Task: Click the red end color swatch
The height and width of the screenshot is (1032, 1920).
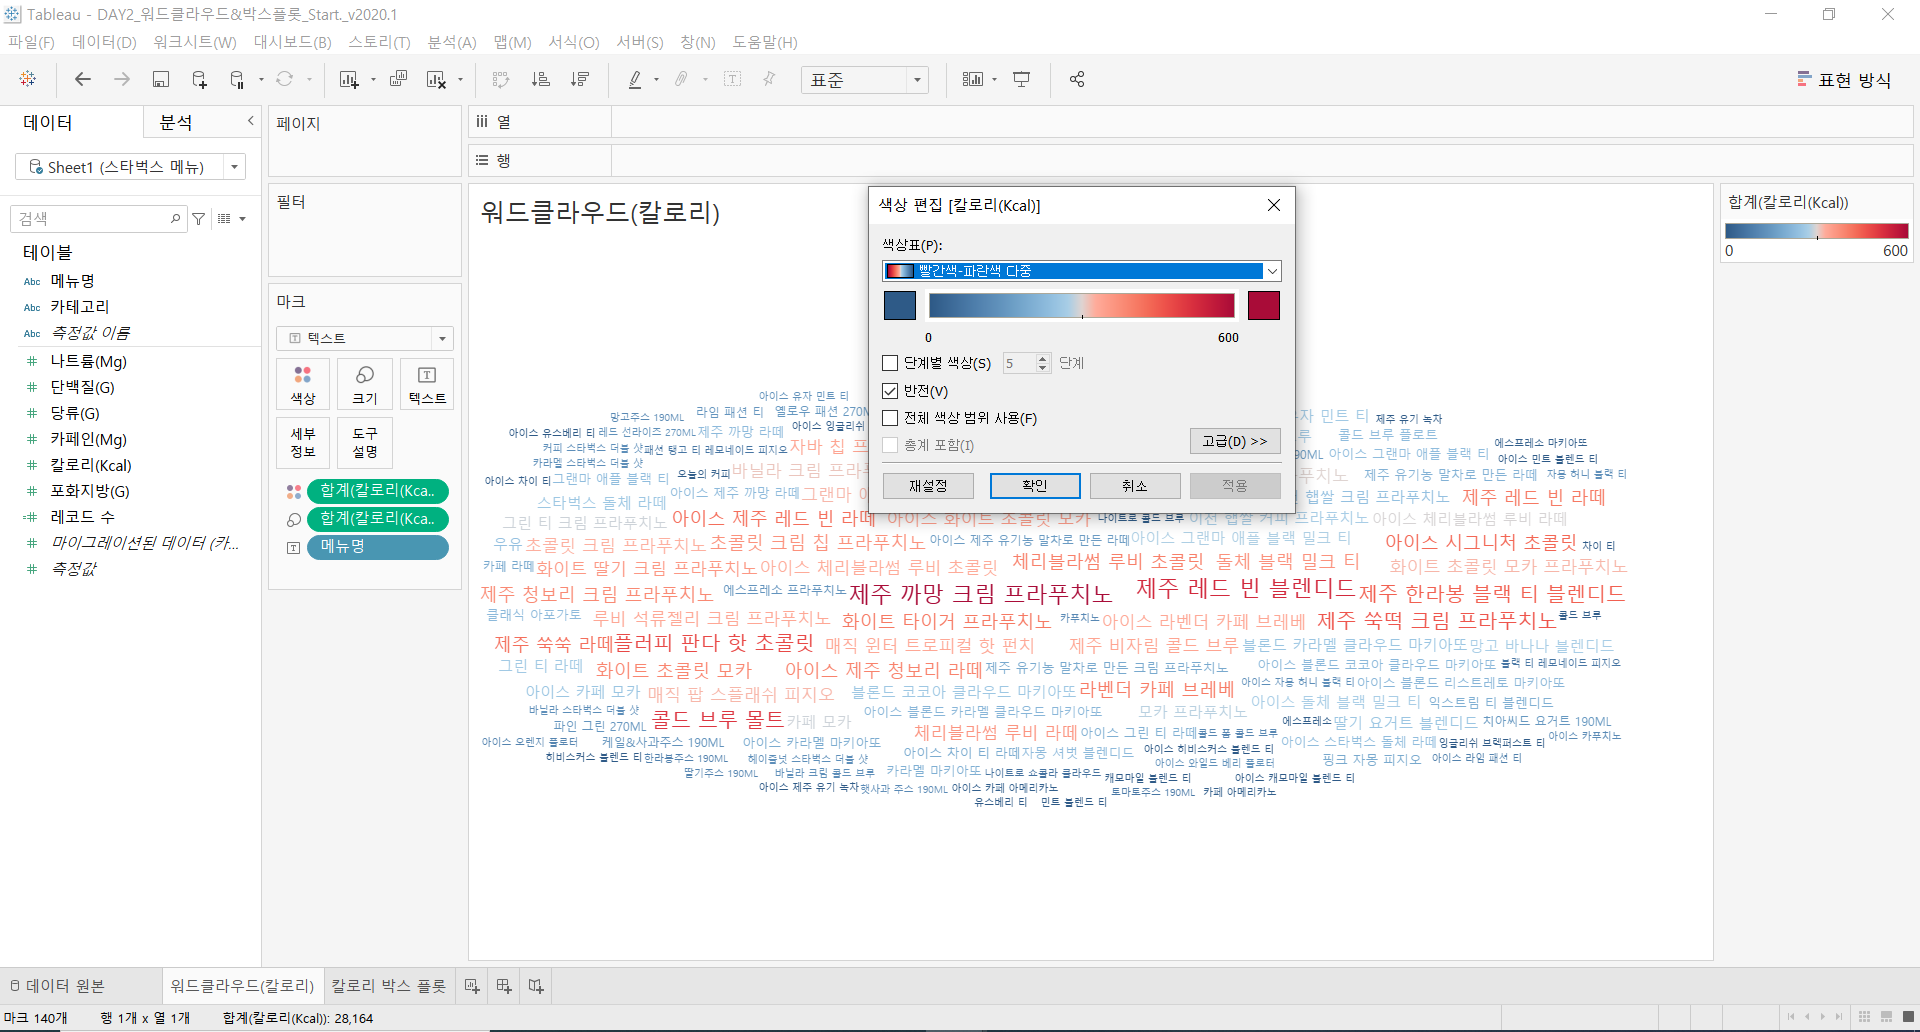Action: [1264, 305]
